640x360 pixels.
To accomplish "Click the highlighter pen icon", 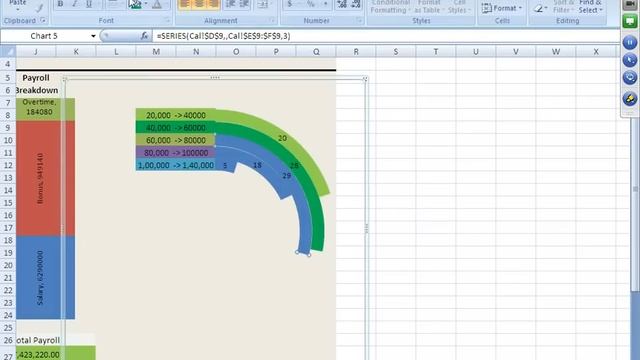I will click(630, 98).
